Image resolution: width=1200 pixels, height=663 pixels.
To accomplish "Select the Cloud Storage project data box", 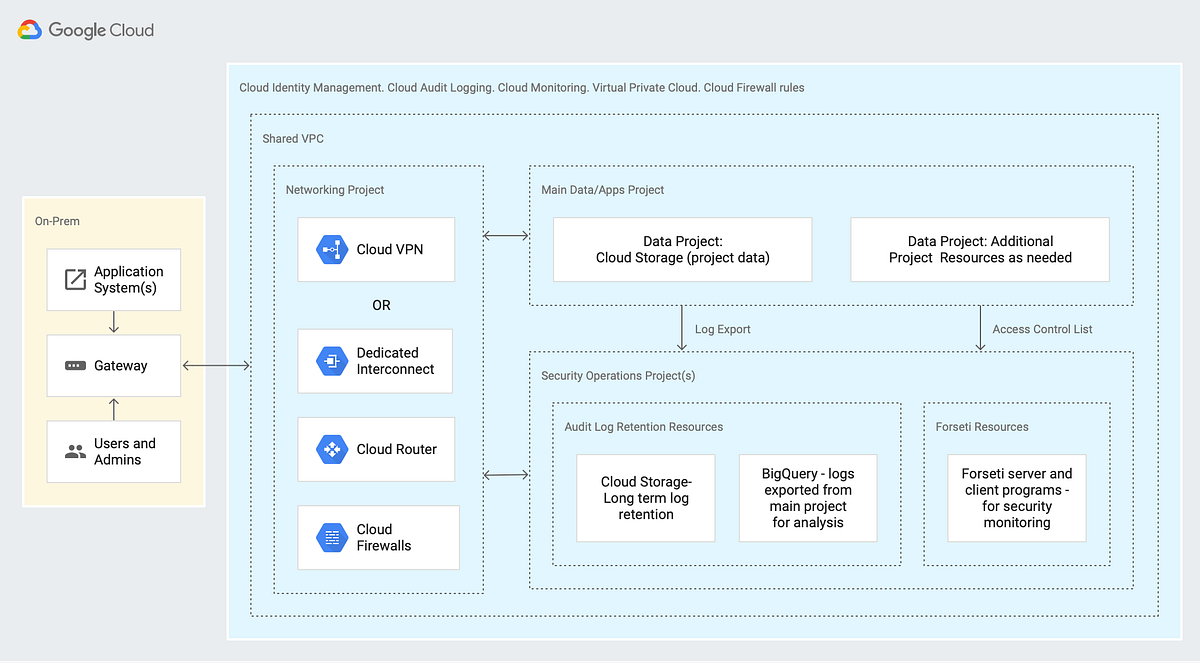I will [x=682, y=249].
